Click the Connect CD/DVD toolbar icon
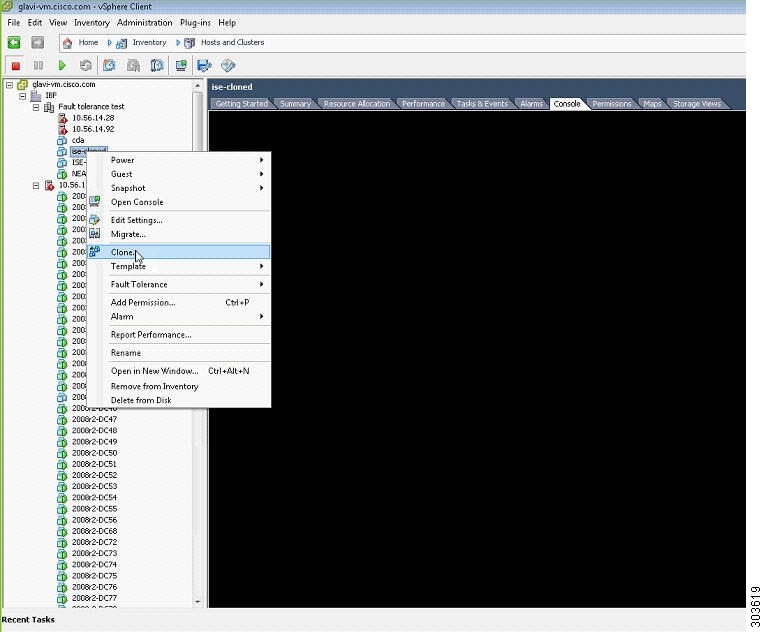 click(228, 66)
